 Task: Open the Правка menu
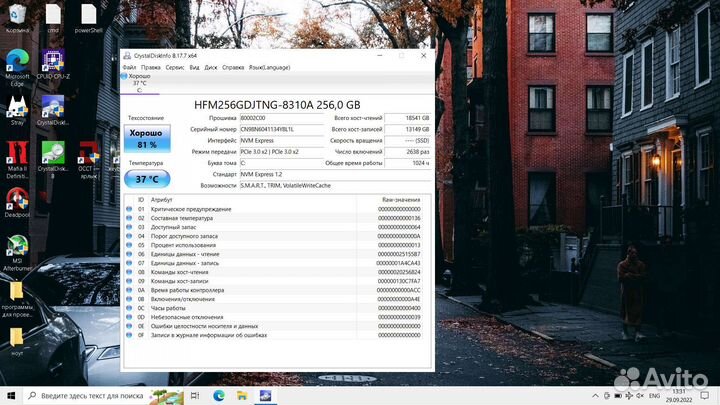pyautogui.click(x=151, y=68)
